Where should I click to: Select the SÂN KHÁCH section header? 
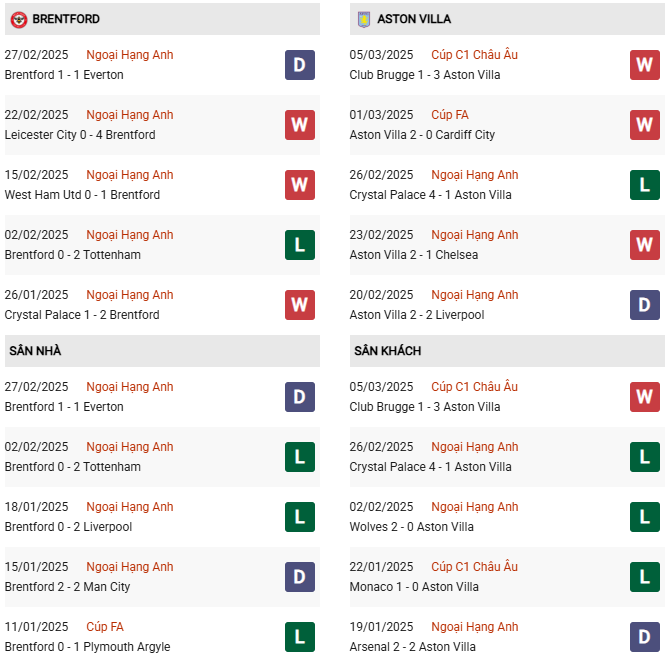click(x=387, y=351)
